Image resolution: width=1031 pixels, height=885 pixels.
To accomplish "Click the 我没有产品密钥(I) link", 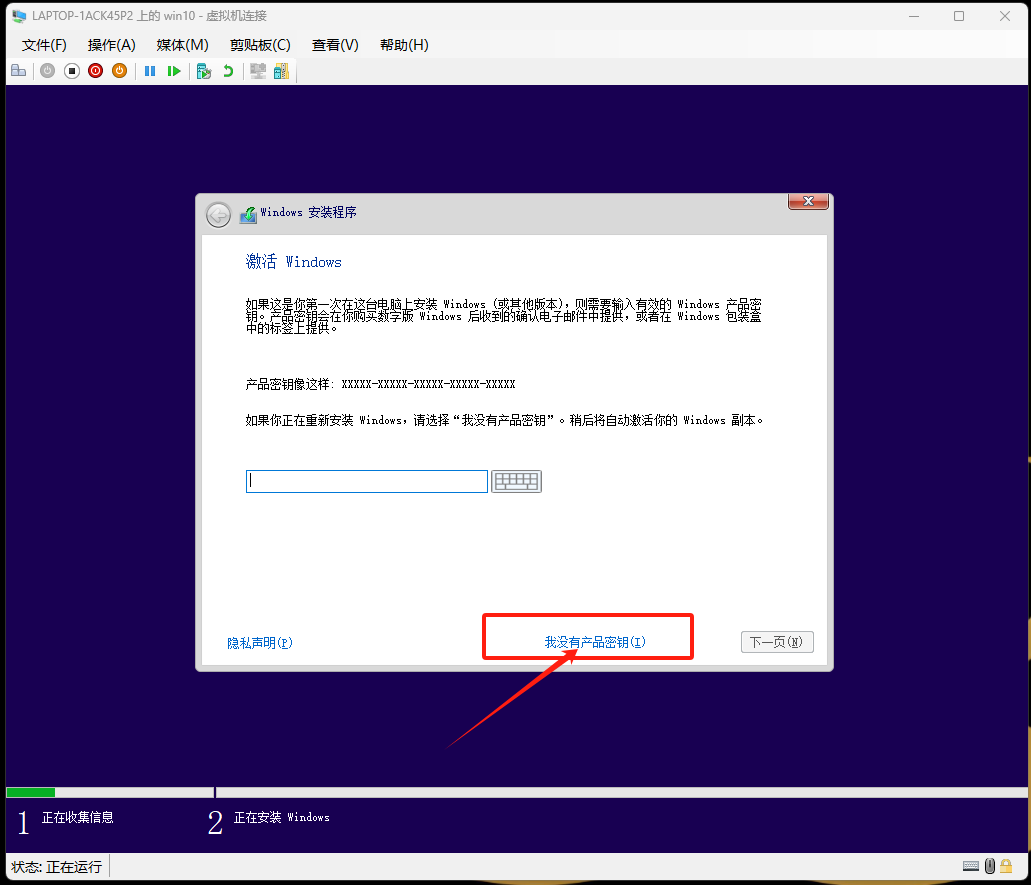I will point(595,642).
